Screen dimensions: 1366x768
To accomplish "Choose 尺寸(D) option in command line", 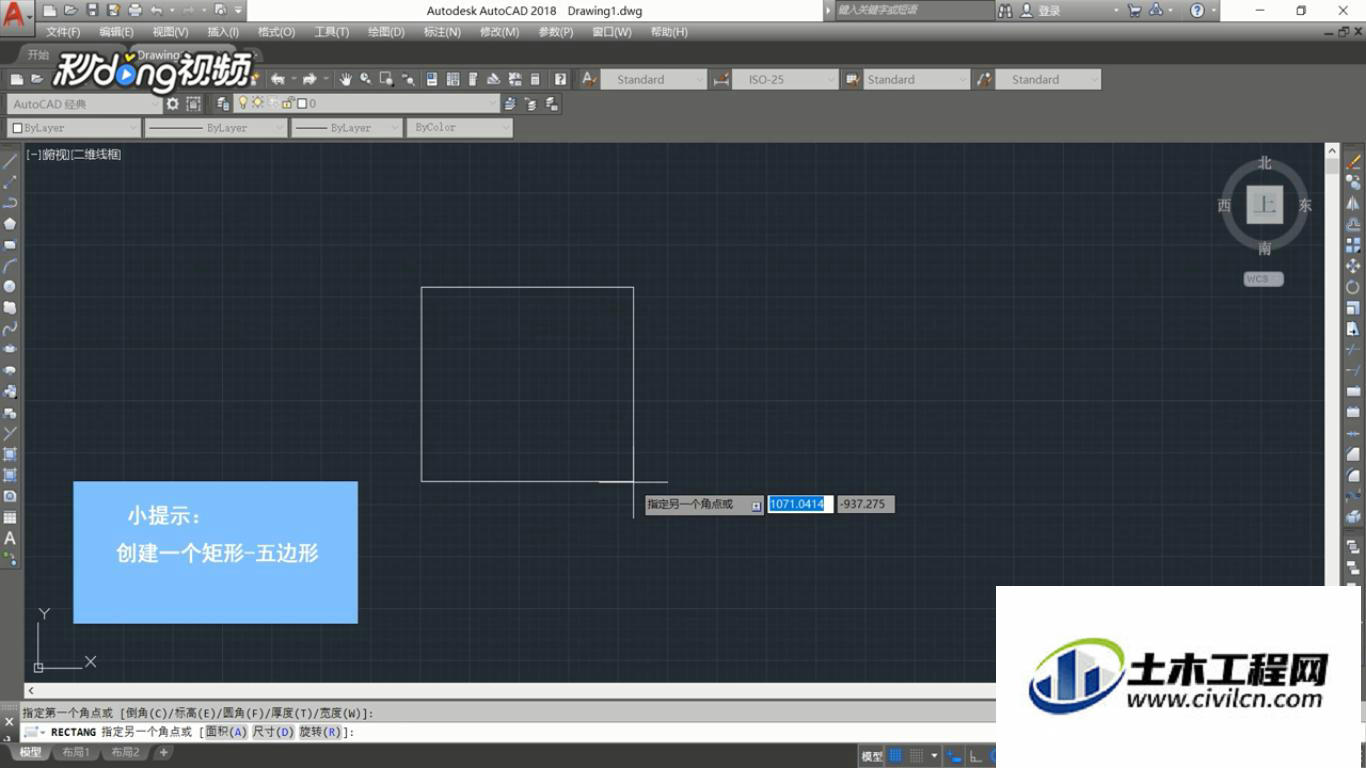I will [x=273, y=732].
